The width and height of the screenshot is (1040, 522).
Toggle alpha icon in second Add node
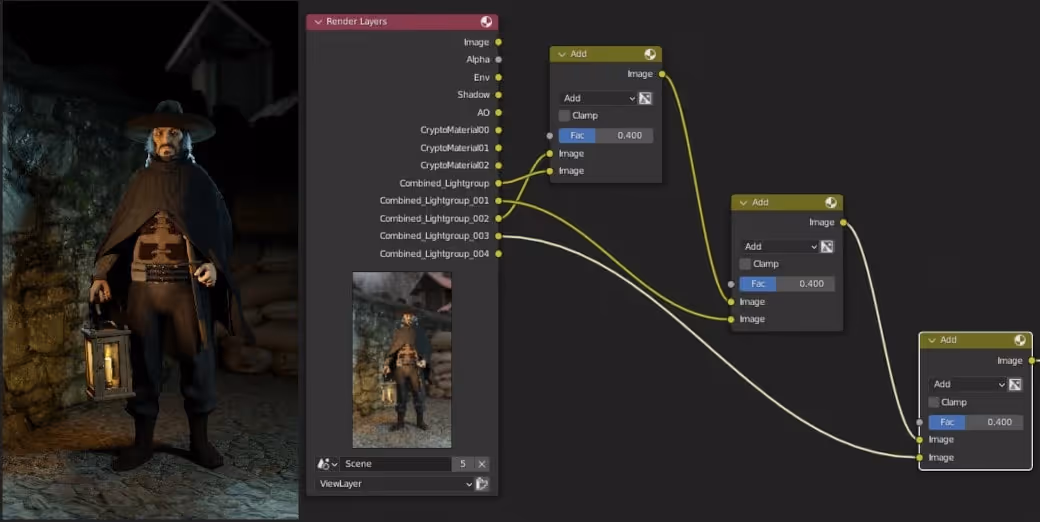[x=827, y=247]
